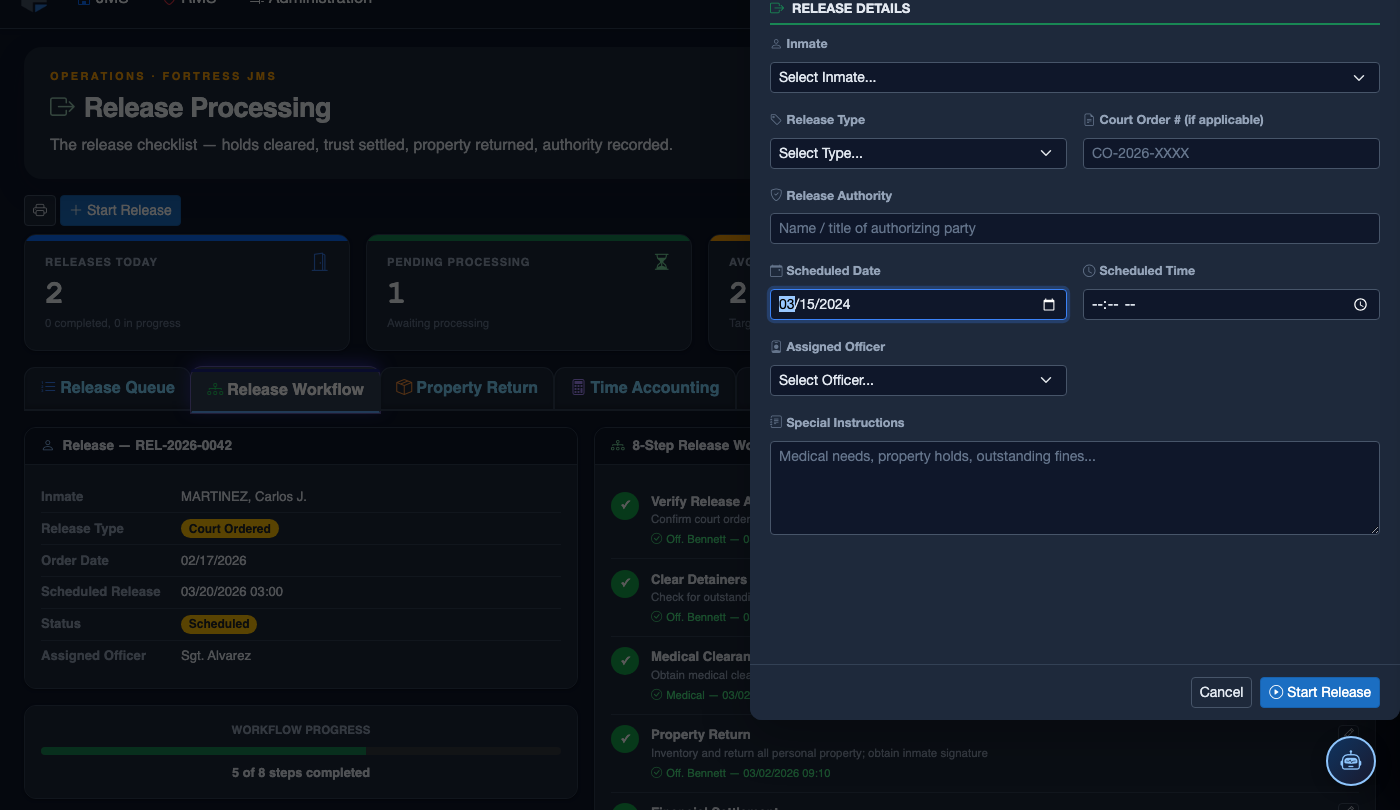1400x810 pixels.
Task: Expand the Select Inmate dropdown
Action: (x=1074, y=77)
